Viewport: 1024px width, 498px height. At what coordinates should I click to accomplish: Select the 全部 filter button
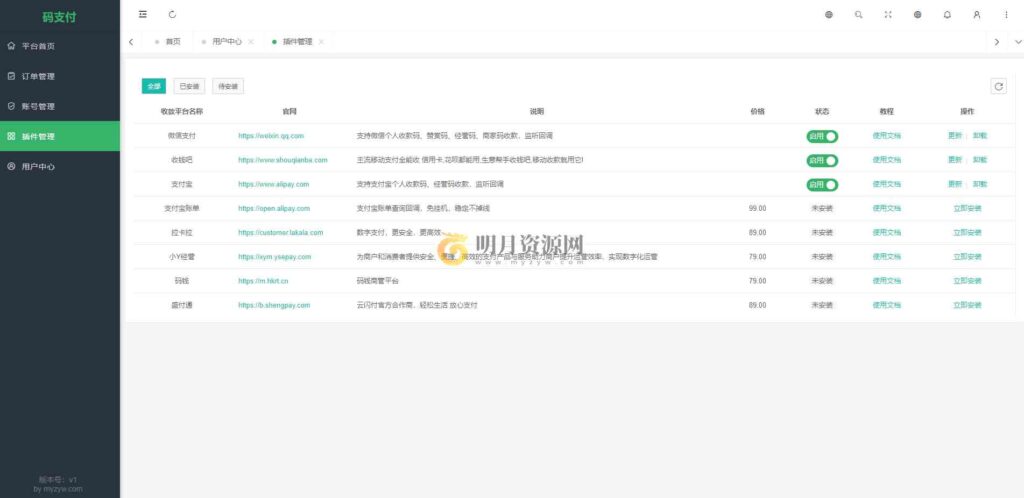(x=153, y=86)
